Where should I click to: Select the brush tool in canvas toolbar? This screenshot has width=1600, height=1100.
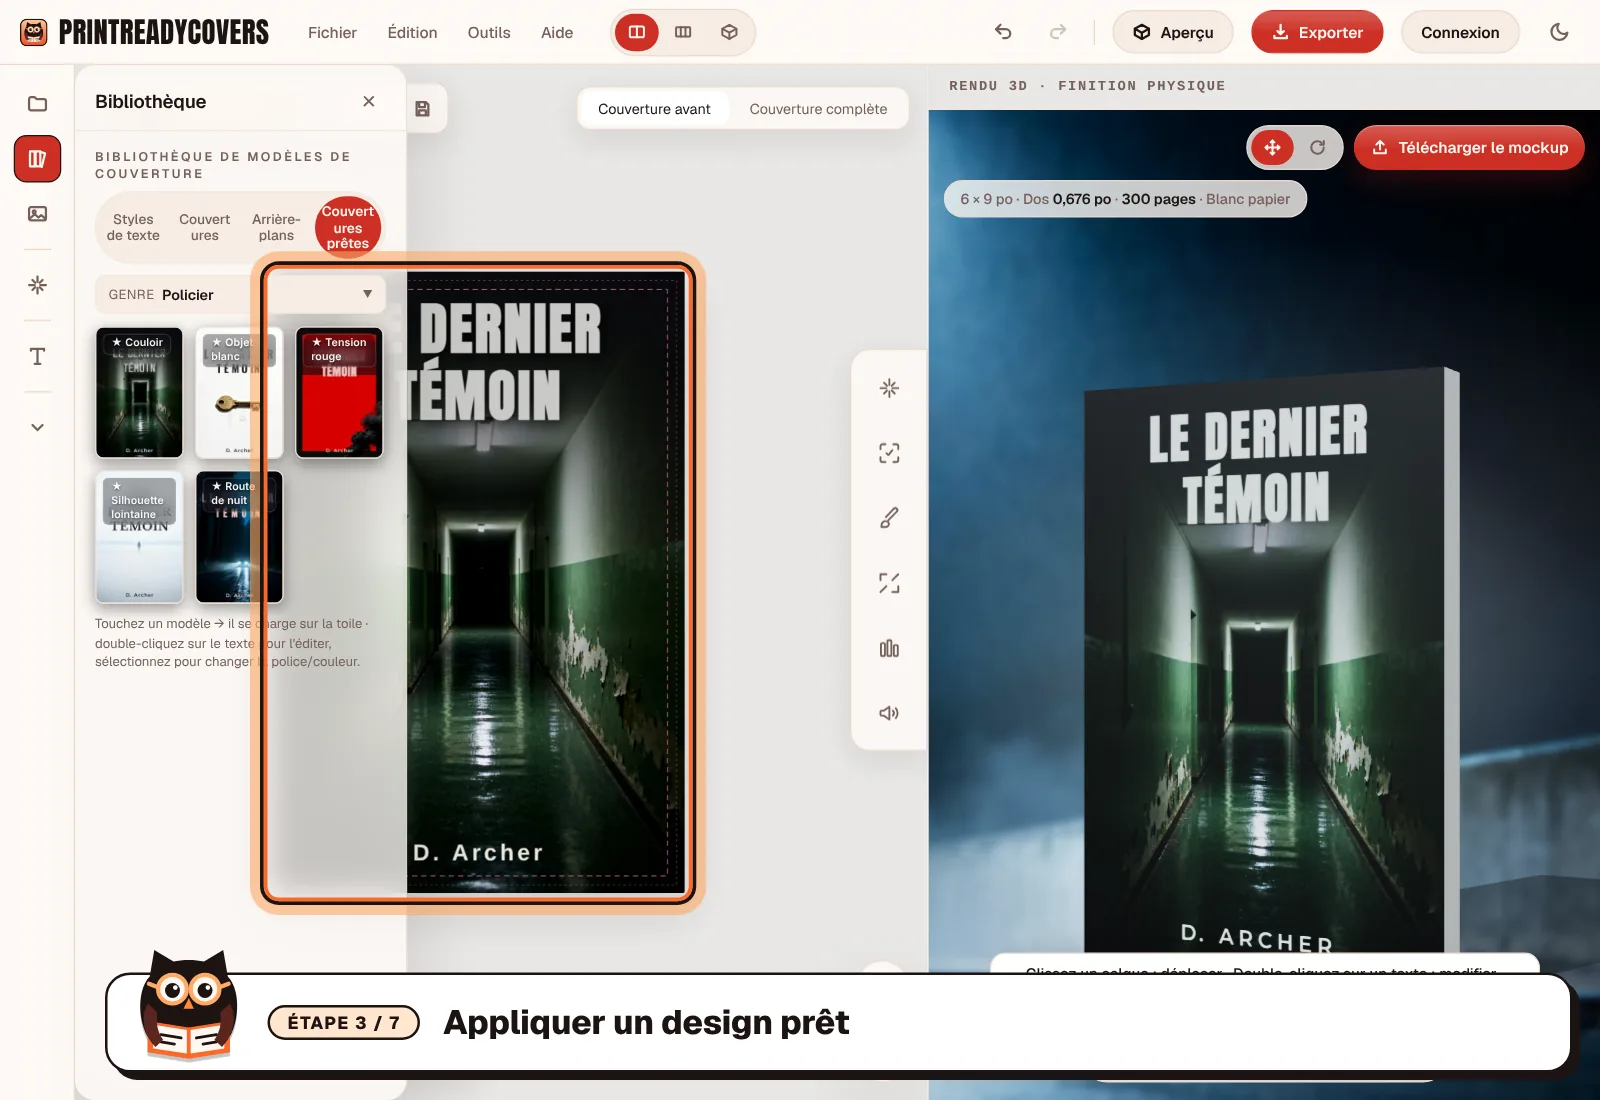click(889, 518)
